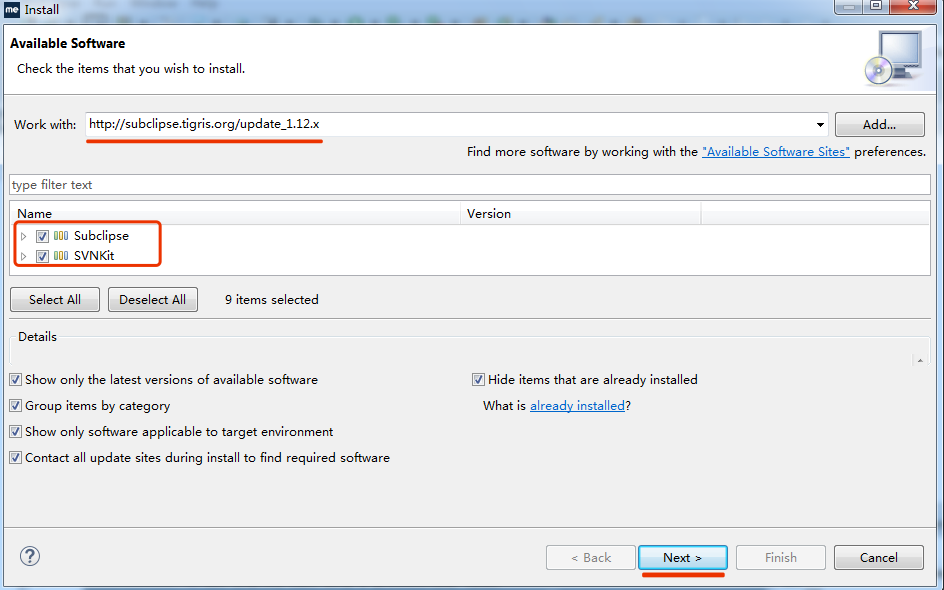The image size is (944, 590).
Task: Uncheck the Subclipse checkbox
Action: [42, 236]
